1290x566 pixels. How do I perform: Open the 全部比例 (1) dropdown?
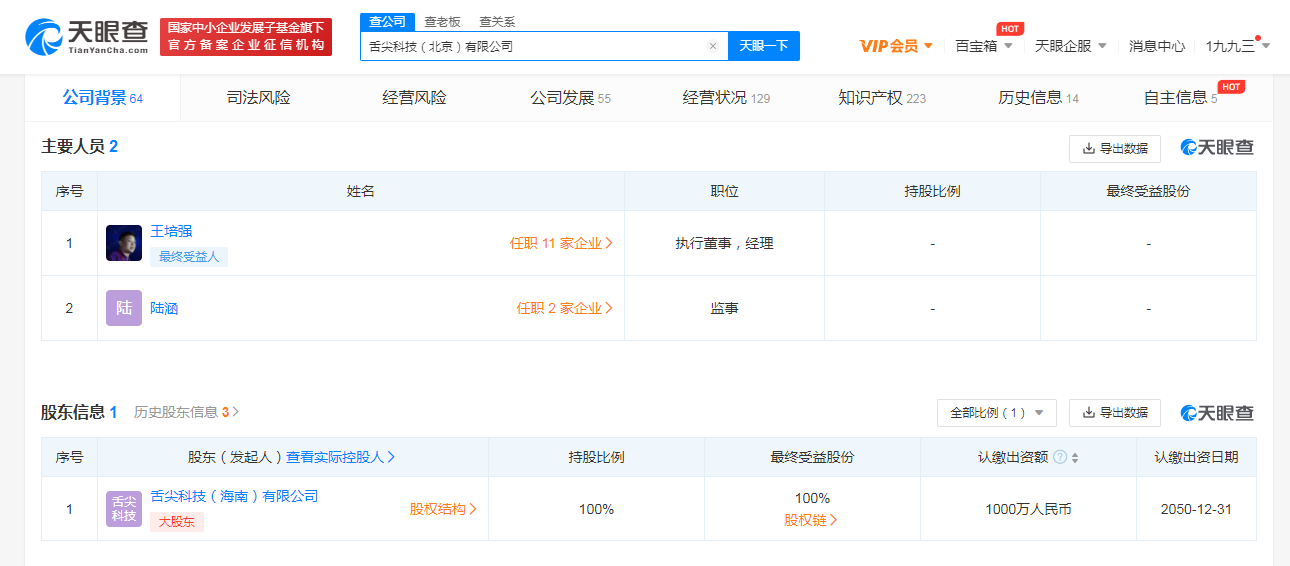pos(996,412)
